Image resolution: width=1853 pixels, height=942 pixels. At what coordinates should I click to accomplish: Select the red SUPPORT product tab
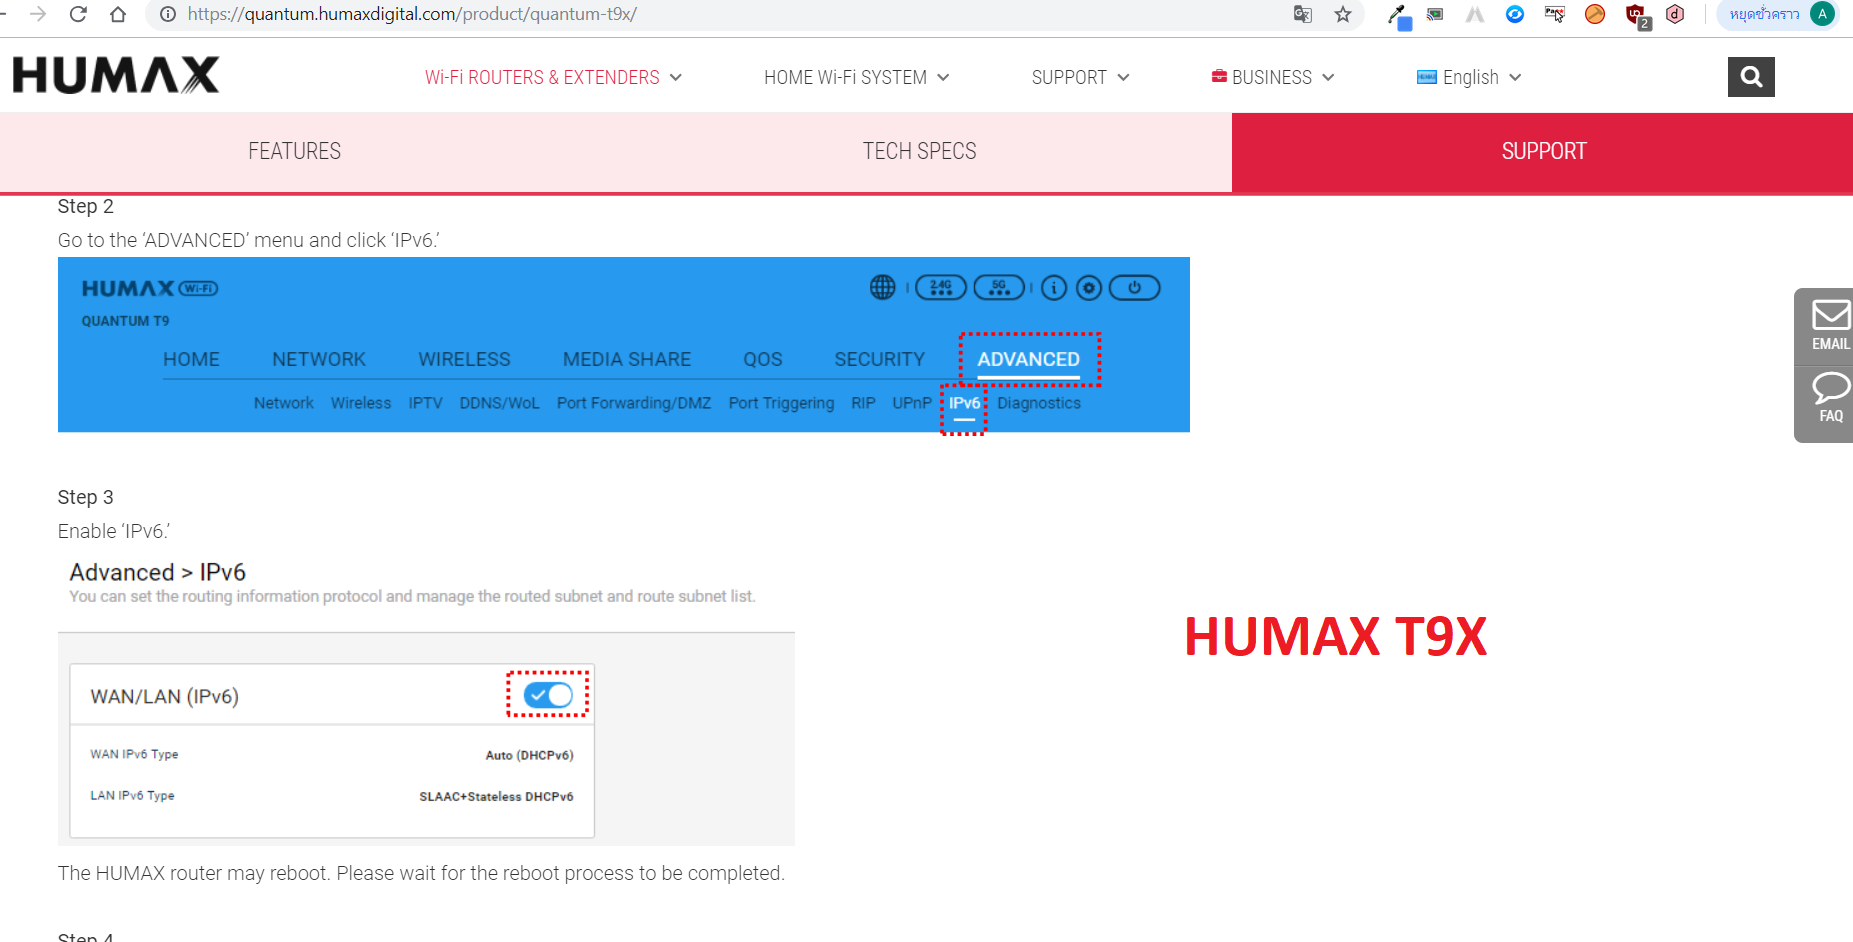click(x=1543, y=151)
